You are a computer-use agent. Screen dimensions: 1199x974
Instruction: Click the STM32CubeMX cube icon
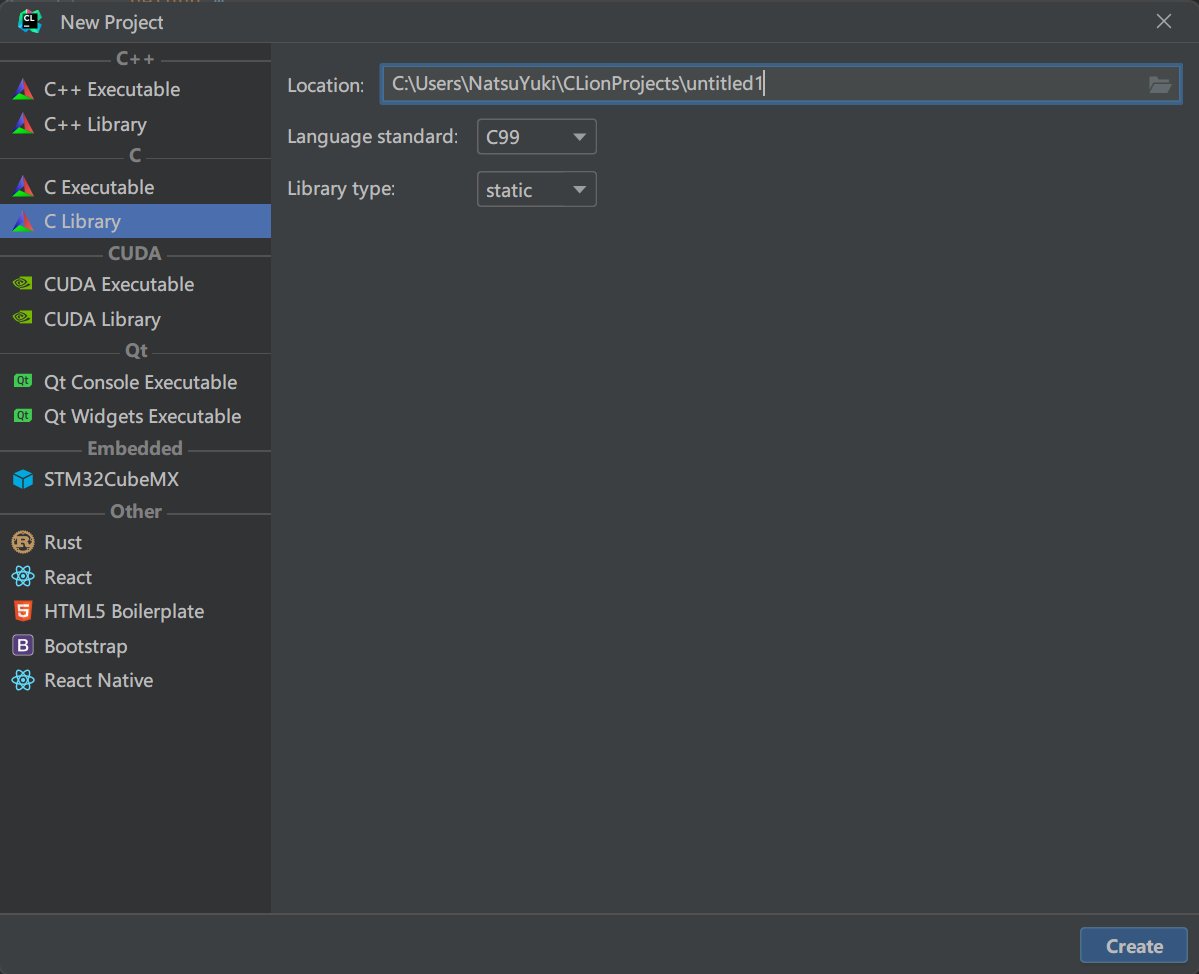22,480
